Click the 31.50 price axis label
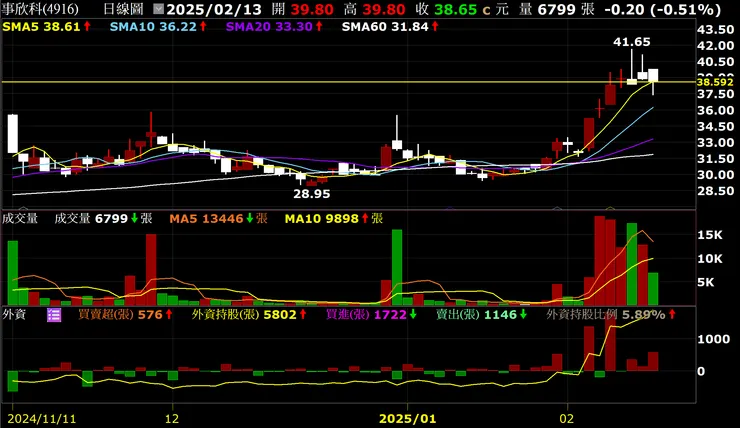The image size is (740, 428). (x=715, y=159)
